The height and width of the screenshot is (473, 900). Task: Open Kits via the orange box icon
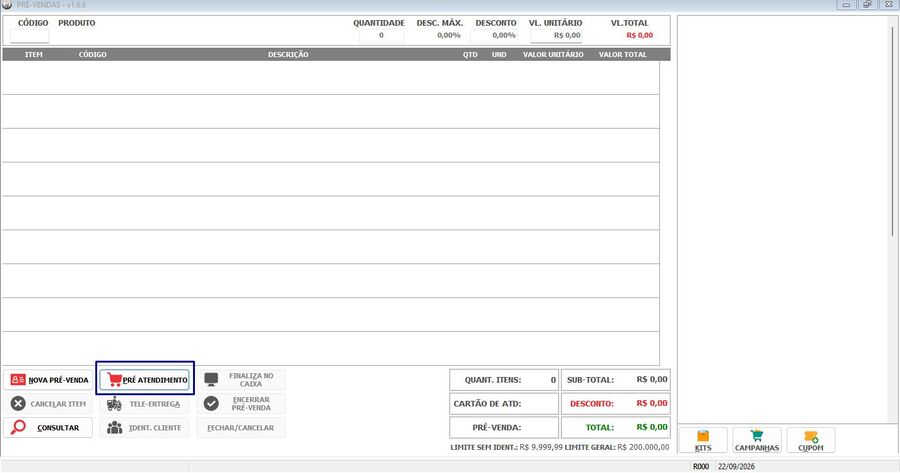coord(703,436)
